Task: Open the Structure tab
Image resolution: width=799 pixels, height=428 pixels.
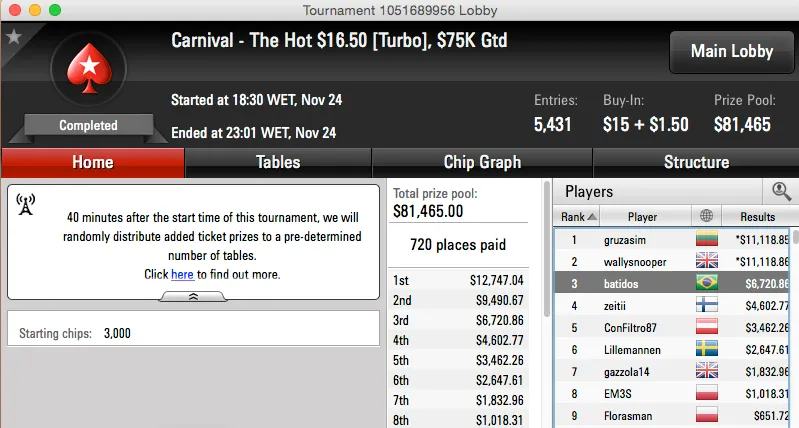Action: pos(696,162)
